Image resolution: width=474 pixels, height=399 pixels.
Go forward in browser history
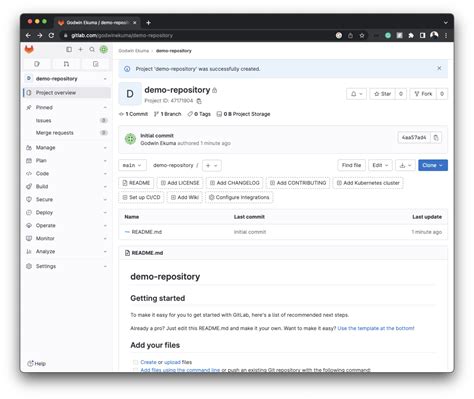pyautogui.click(x=40, y=35)
